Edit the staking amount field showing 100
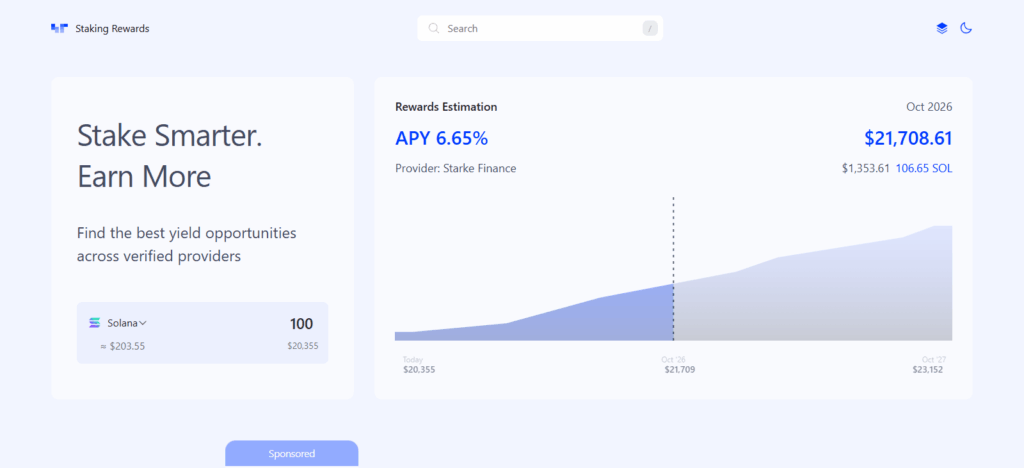Viewport: 1024px width, 468px height. click(x=300, y=324)
